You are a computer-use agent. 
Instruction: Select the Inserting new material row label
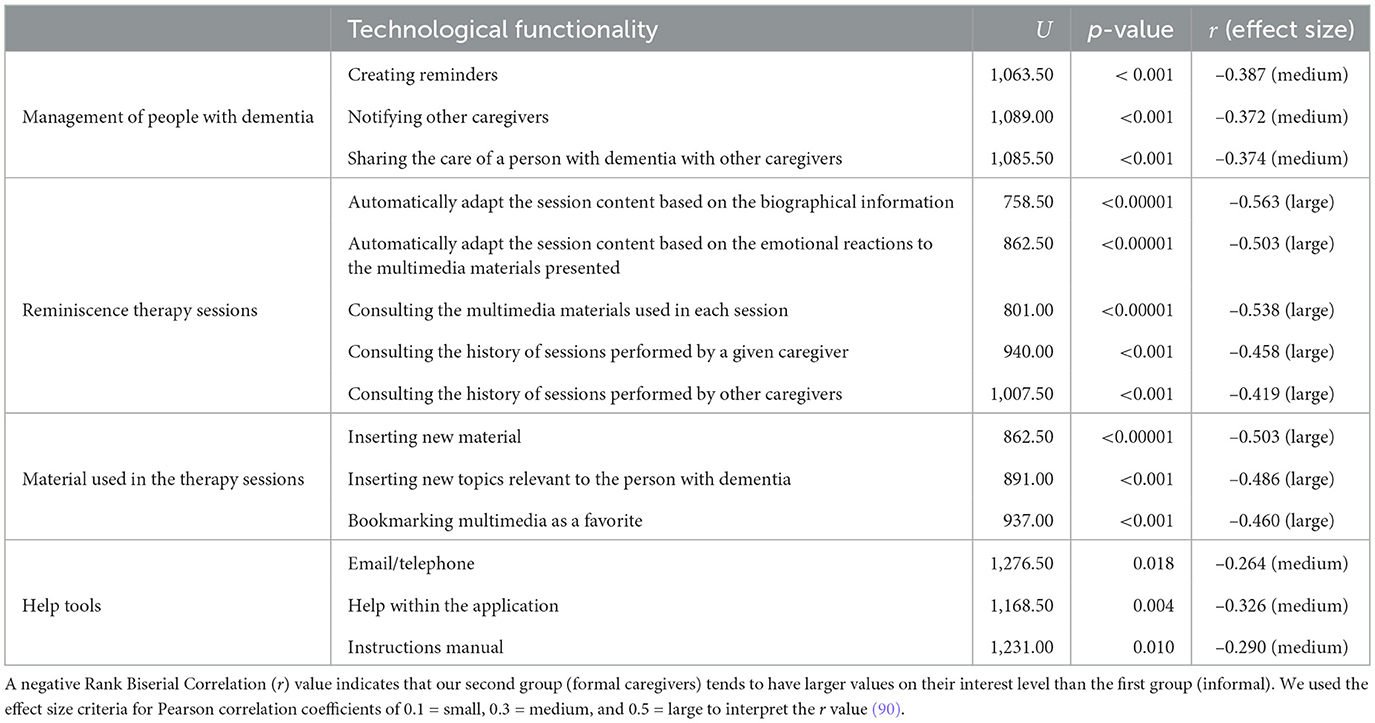pyautogui.click(x=434, y=437)
